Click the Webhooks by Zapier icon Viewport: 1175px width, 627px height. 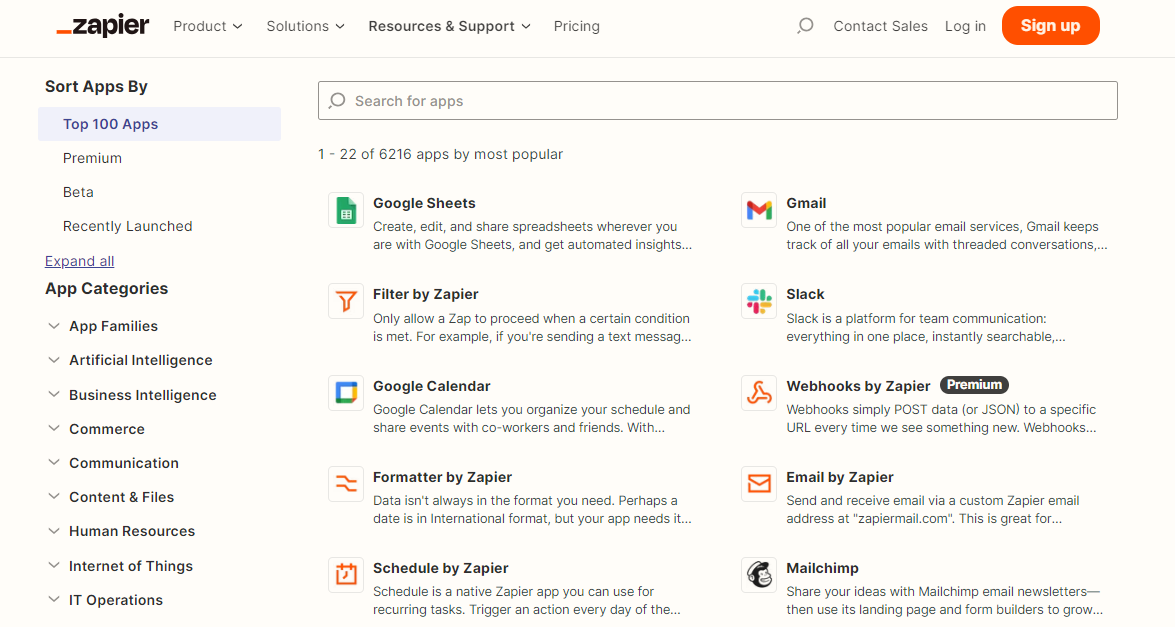click(759, 393)
